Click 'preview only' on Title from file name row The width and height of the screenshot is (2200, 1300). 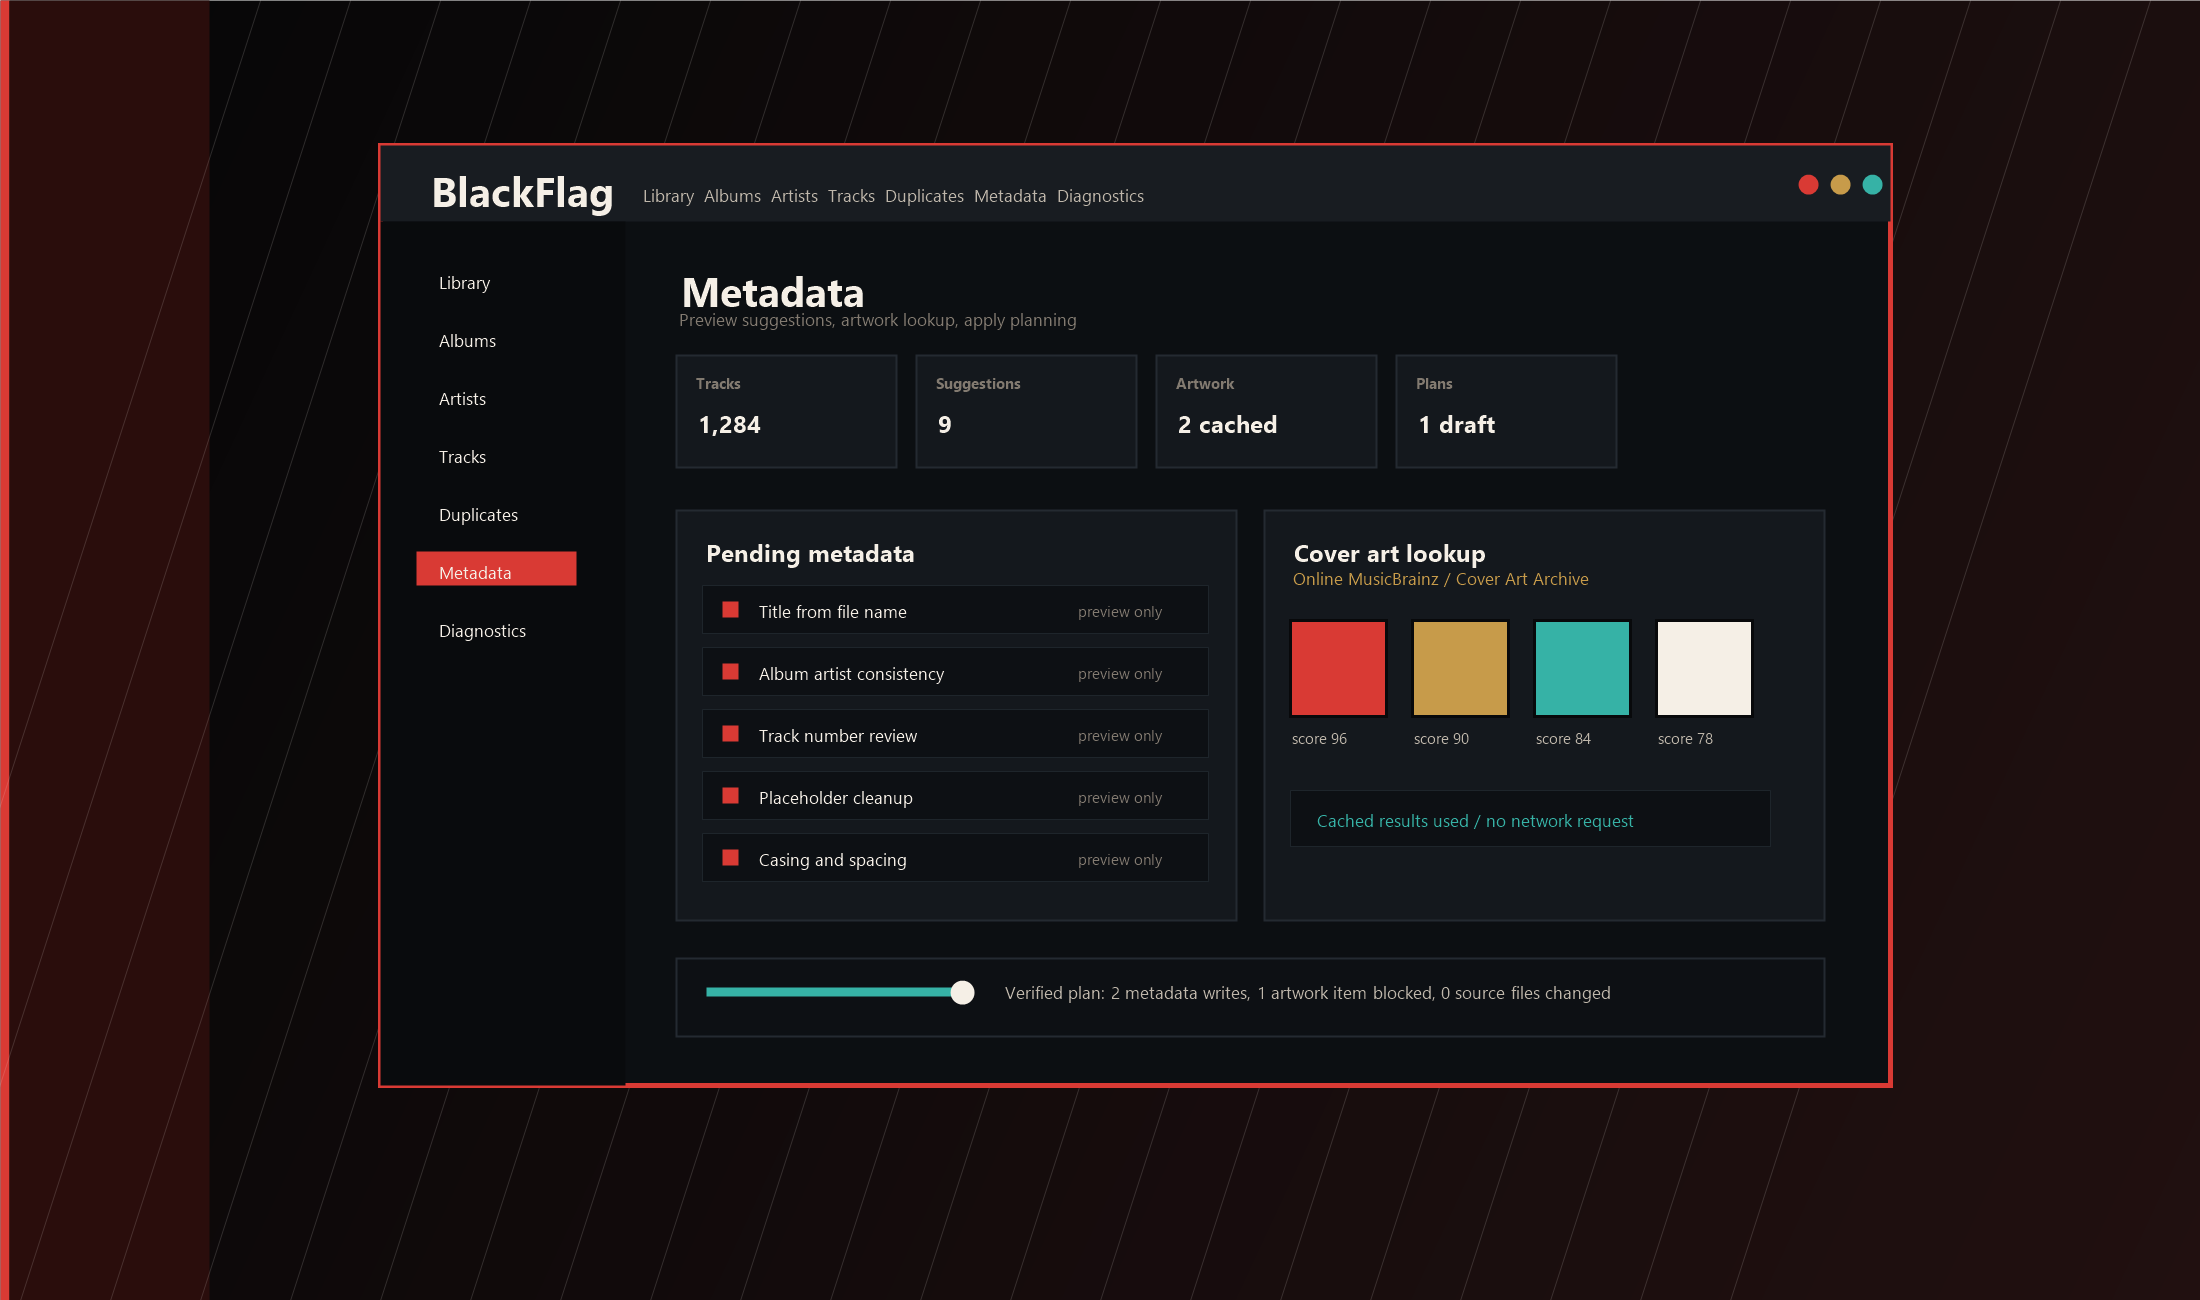(x=1120, y=612)
